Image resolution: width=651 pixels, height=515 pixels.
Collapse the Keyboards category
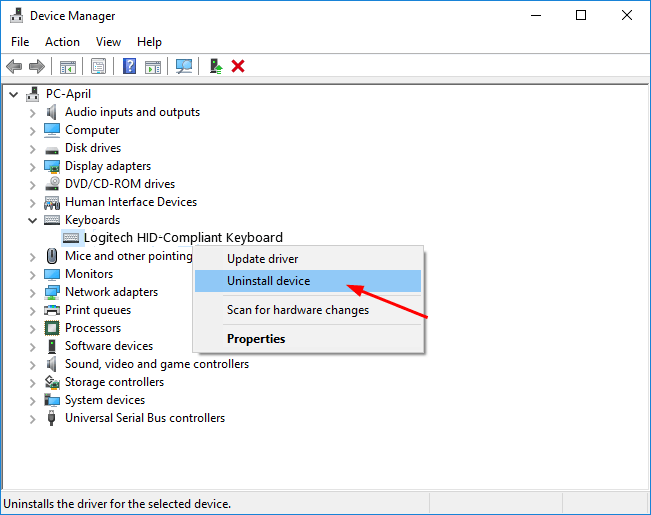pos(33,220)
